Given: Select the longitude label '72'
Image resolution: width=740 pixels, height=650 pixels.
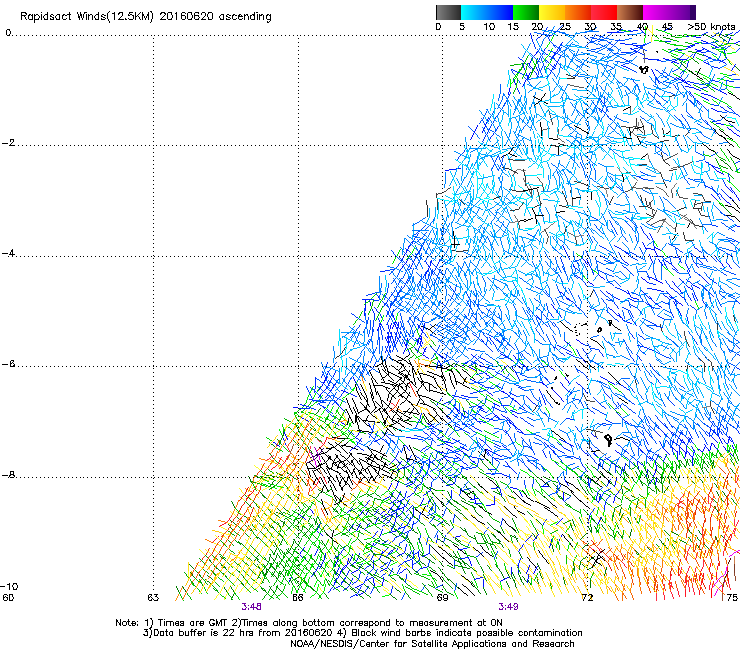Looking at the screenshot, I should (x=587, y=598).
